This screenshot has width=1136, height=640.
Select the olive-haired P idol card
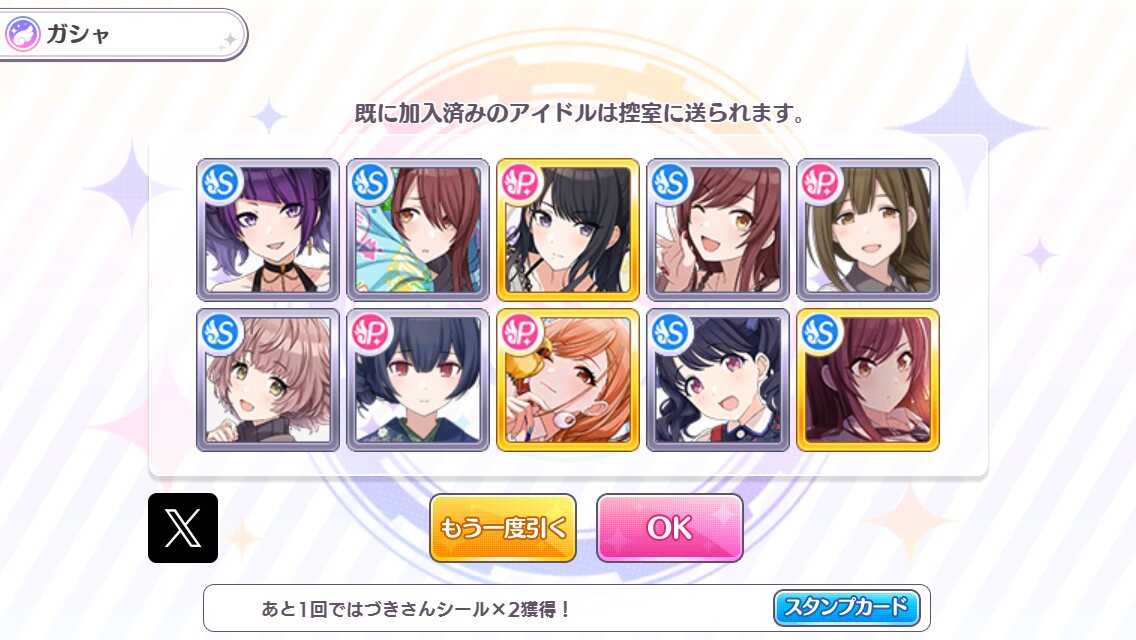(868, 230)
